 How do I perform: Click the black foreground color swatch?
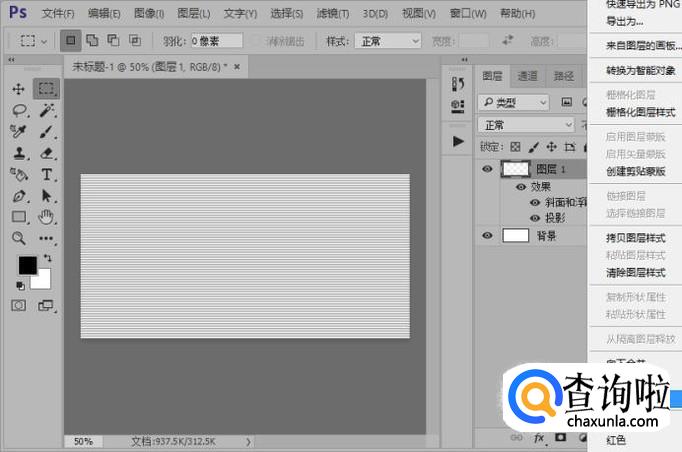[27, 265]
